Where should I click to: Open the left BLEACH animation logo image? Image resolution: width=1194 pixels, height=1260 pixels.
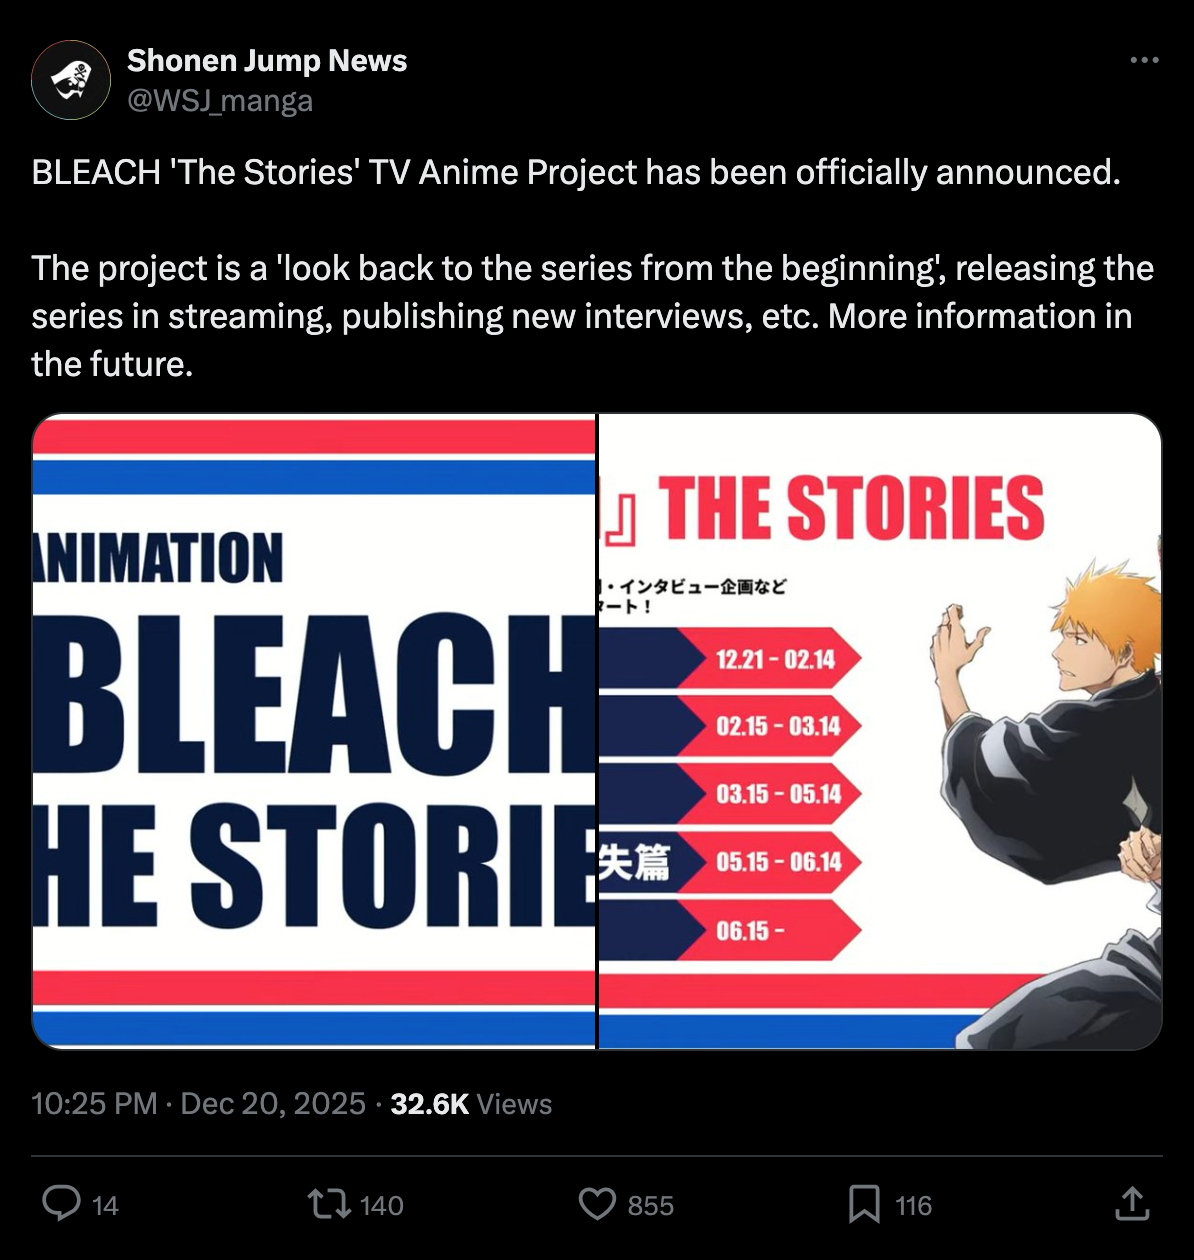point(314,731)
